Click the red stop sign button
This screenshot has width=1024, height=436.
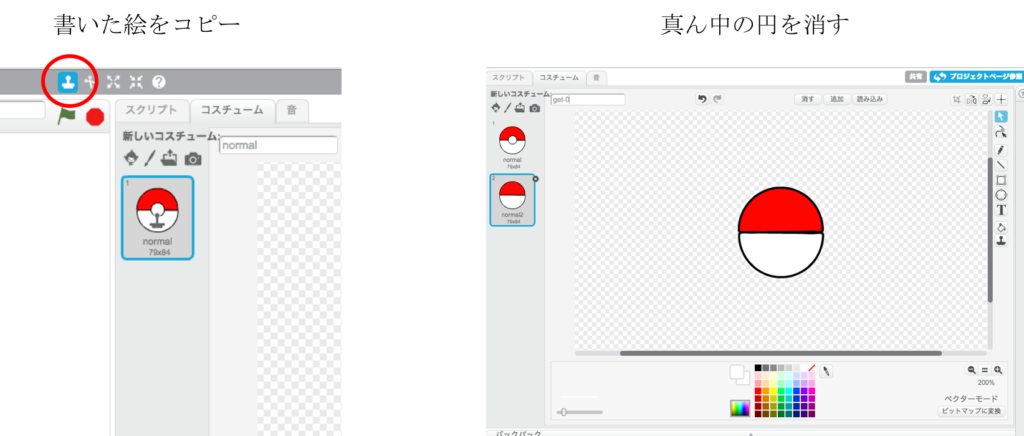coord(95,117)
